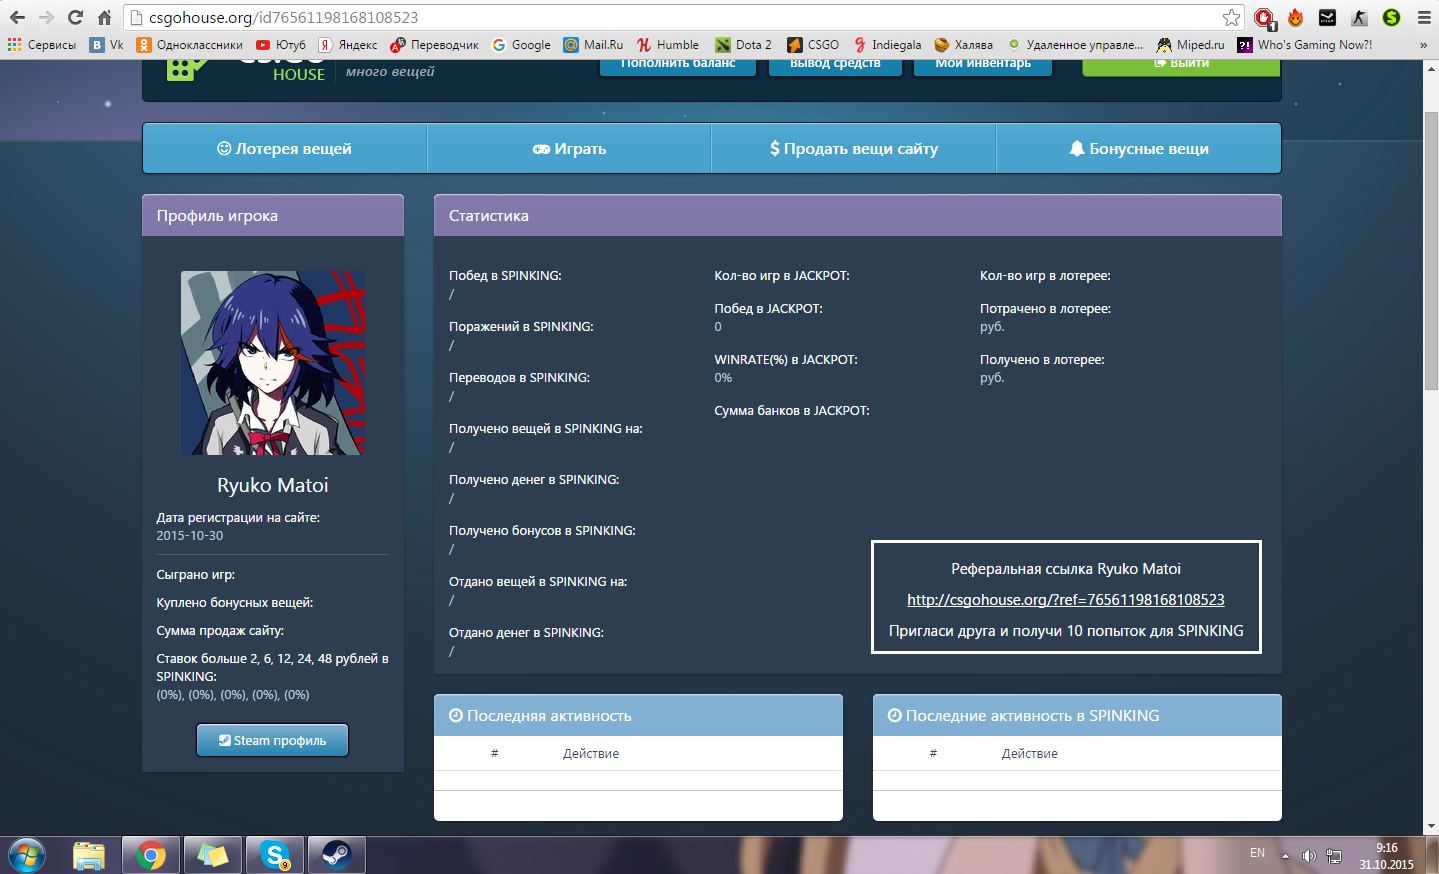Viewport: 1439px width, 874px height.
Task: Open the Продать вещи сайту tab
Action: (854, 148)
